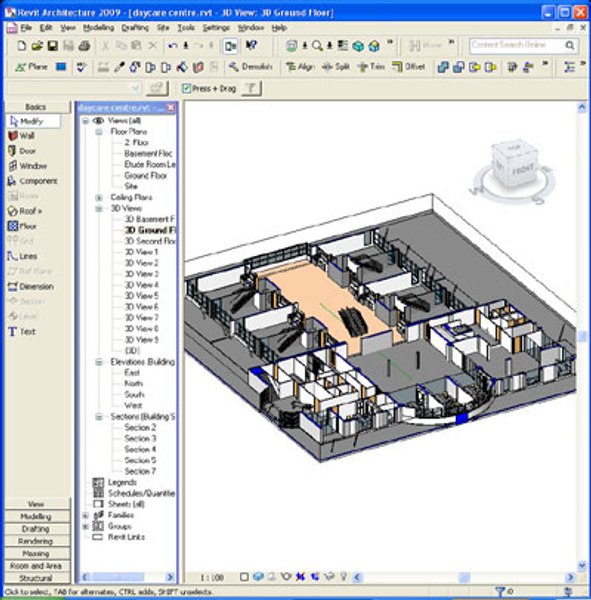591x600 pixels.
Task: Select the Align tool
Action: [300, 67]
